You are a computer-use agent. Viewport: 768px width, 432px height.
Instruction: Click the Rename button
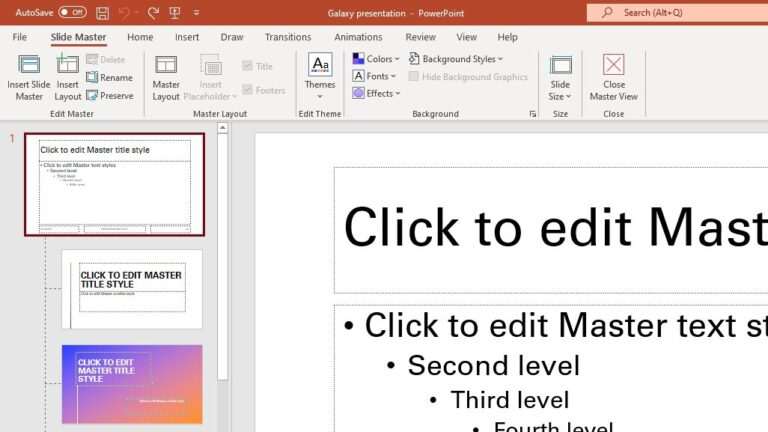tap(110, 77)
